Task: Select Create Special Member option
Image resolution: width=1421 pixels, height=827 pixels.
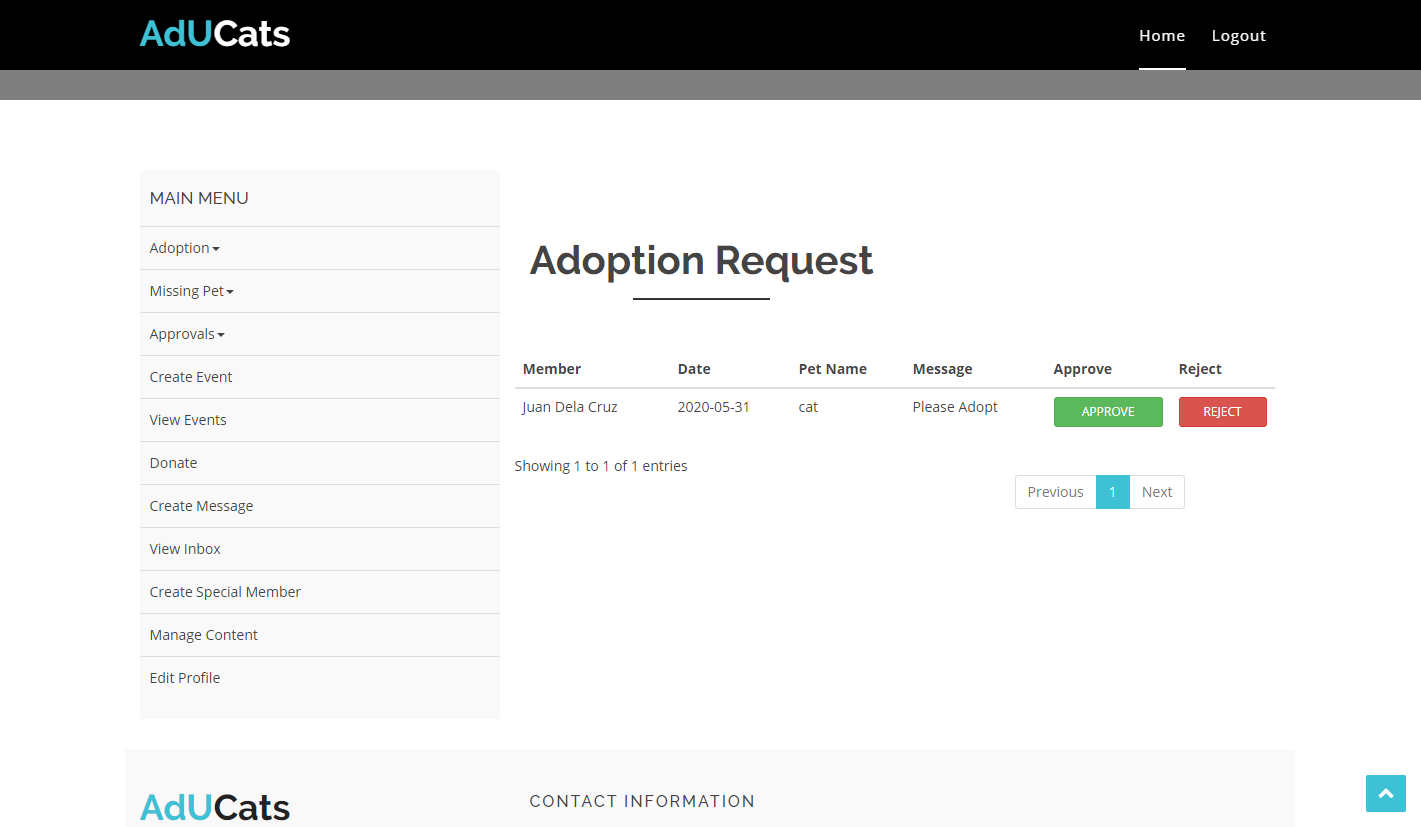Action: pyautogui.click(x=225, y=592)
